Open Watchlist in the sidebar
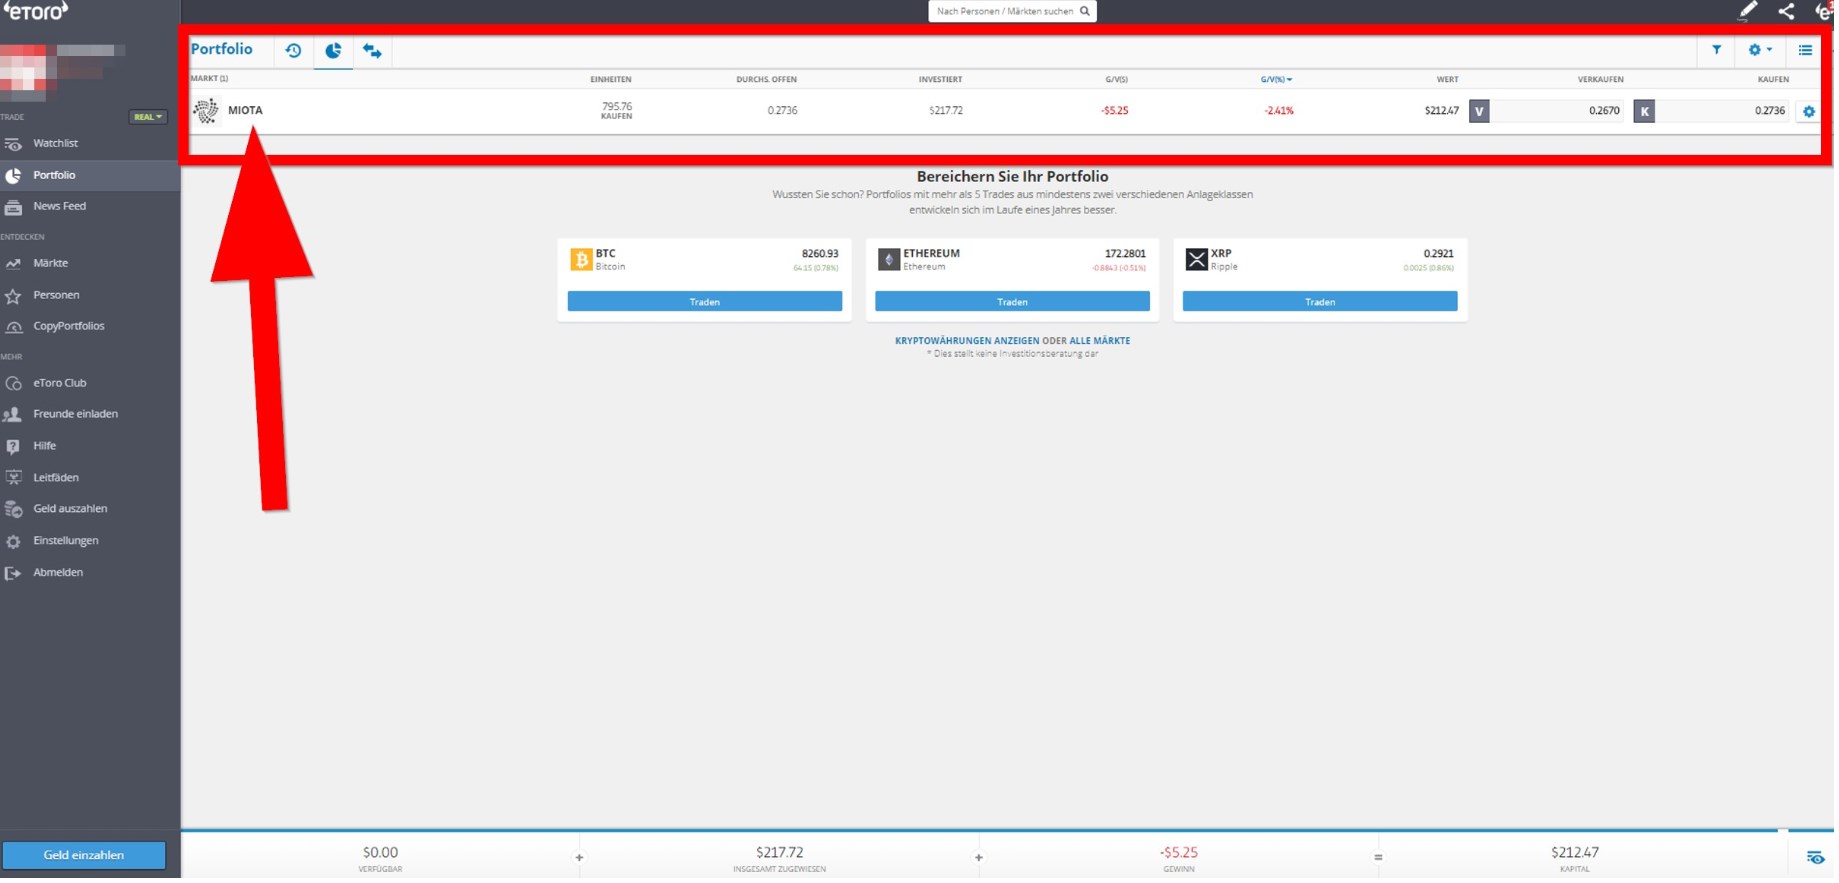 click(x=55, y=144)
